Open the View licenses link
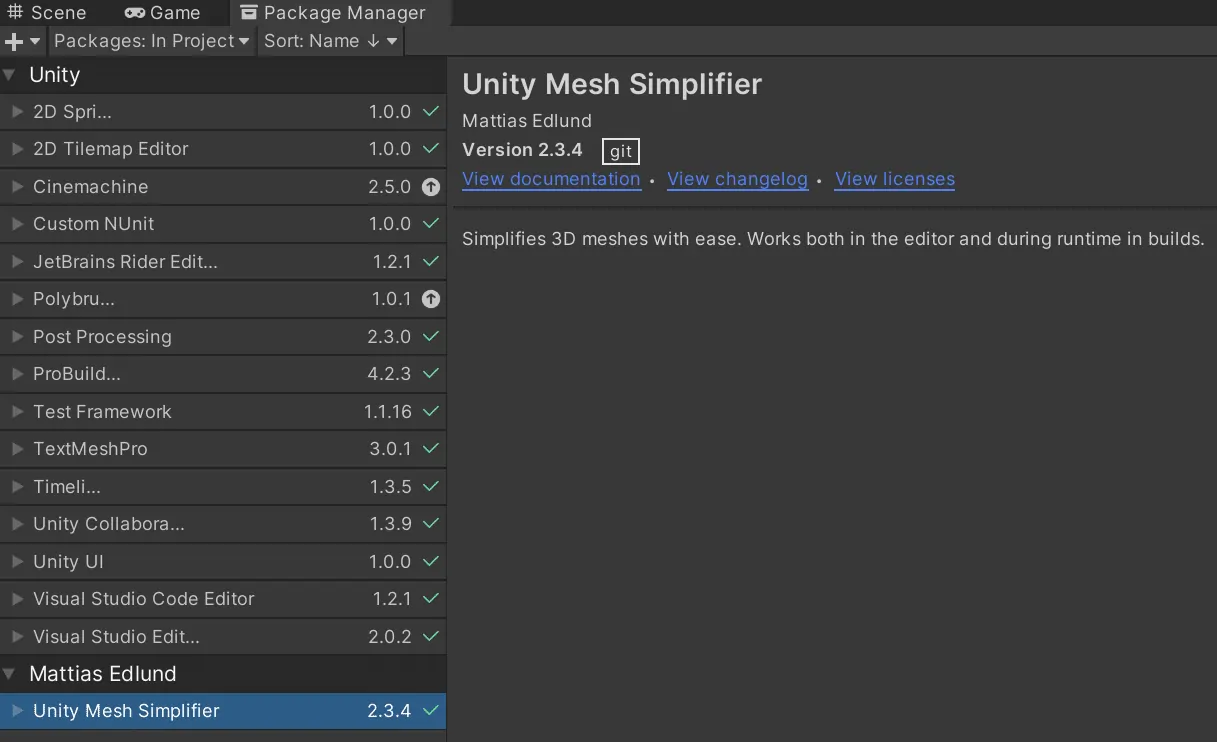 click(895, 179)
